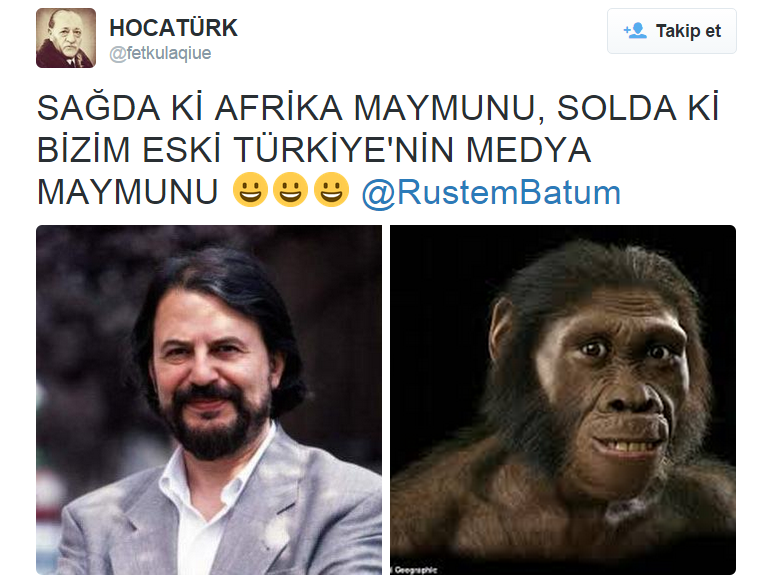Click the third grinning emoji
The image size is (773, 583).
(331, 189)
